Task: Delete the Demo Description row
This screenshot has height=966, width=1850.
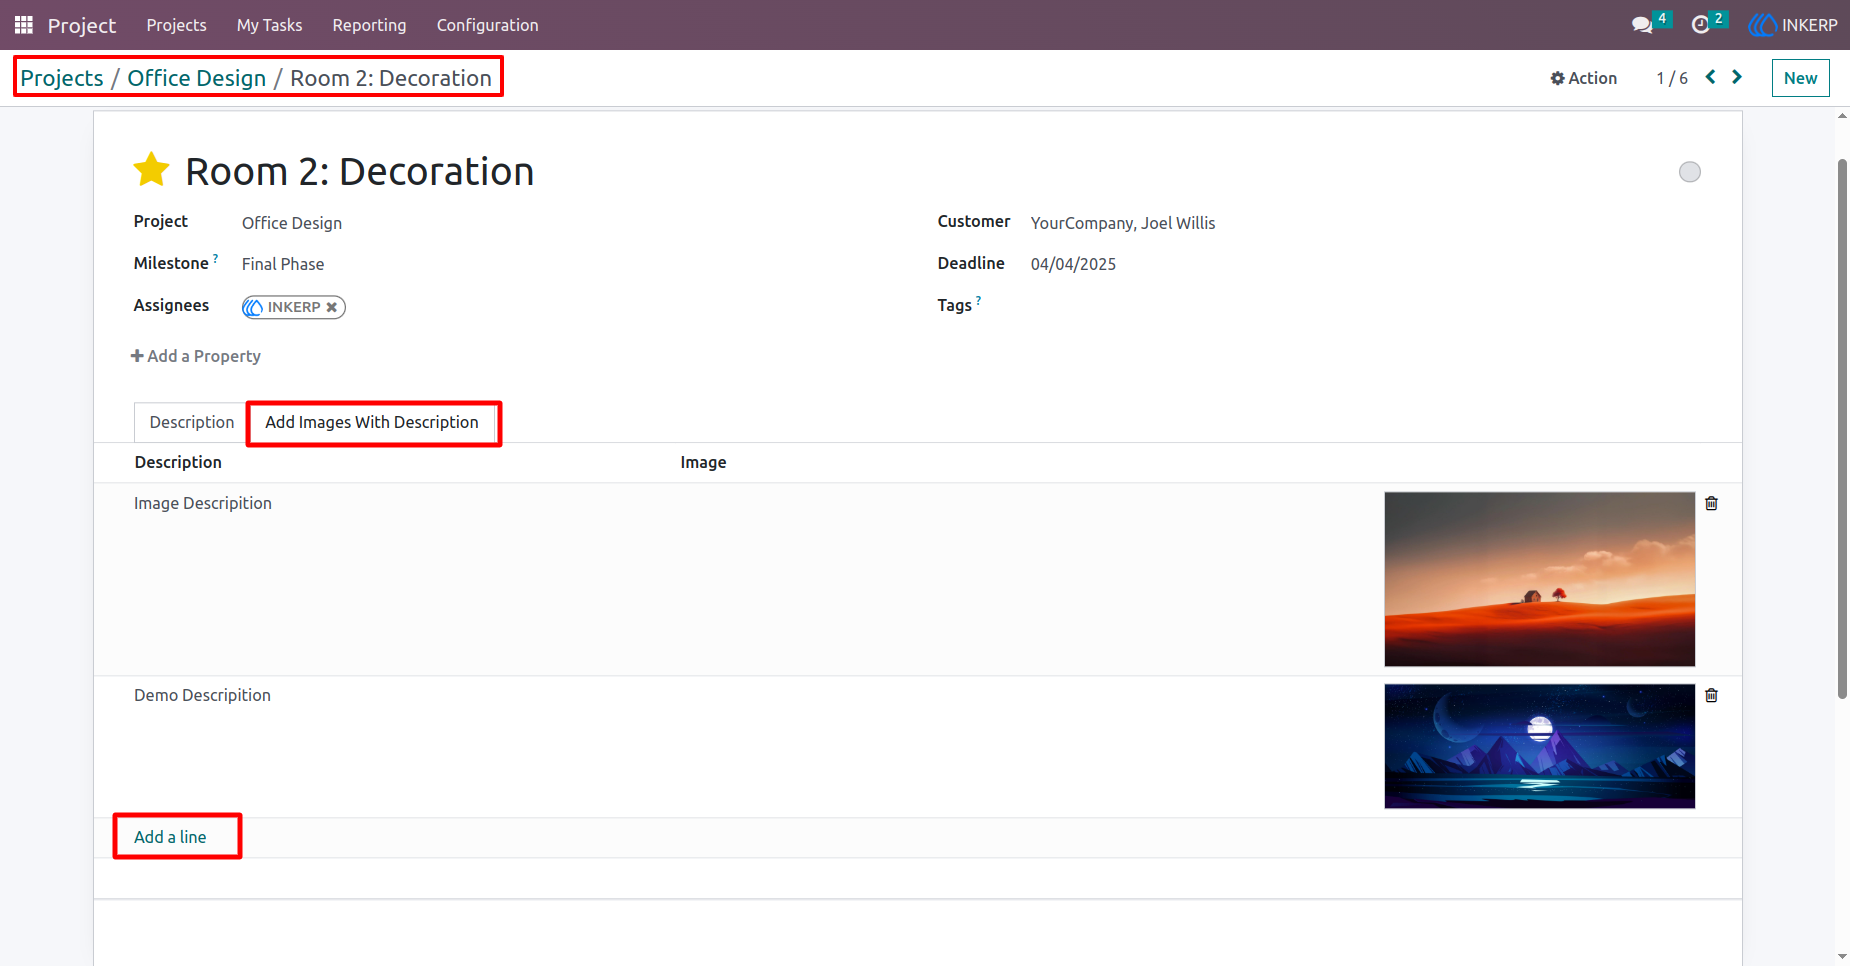Action: (x=1712, y=695)
